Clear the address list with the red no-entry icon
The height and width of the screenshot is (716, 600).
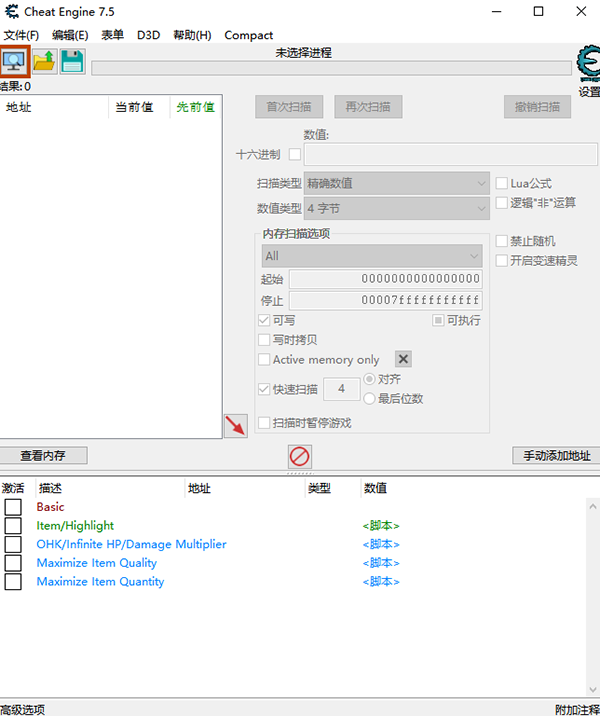tap(300, 456)
